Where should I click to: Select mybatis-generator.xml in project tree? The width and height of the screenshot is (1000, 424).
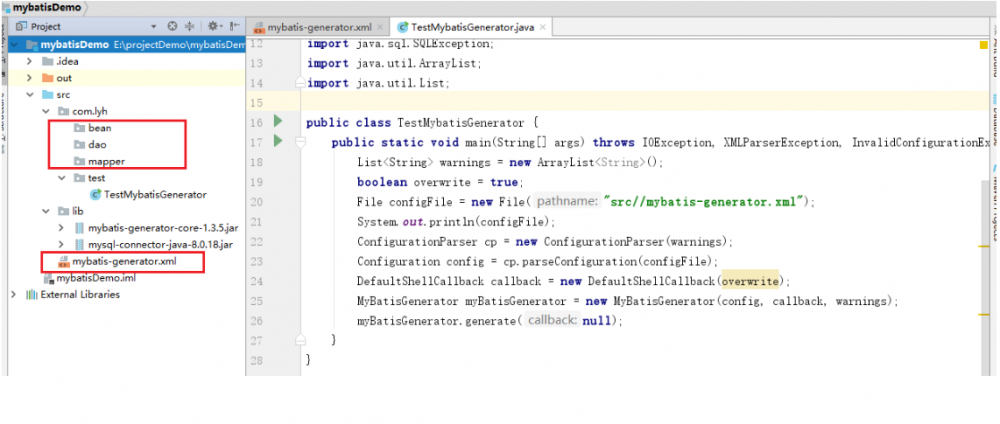coord(124,261)
